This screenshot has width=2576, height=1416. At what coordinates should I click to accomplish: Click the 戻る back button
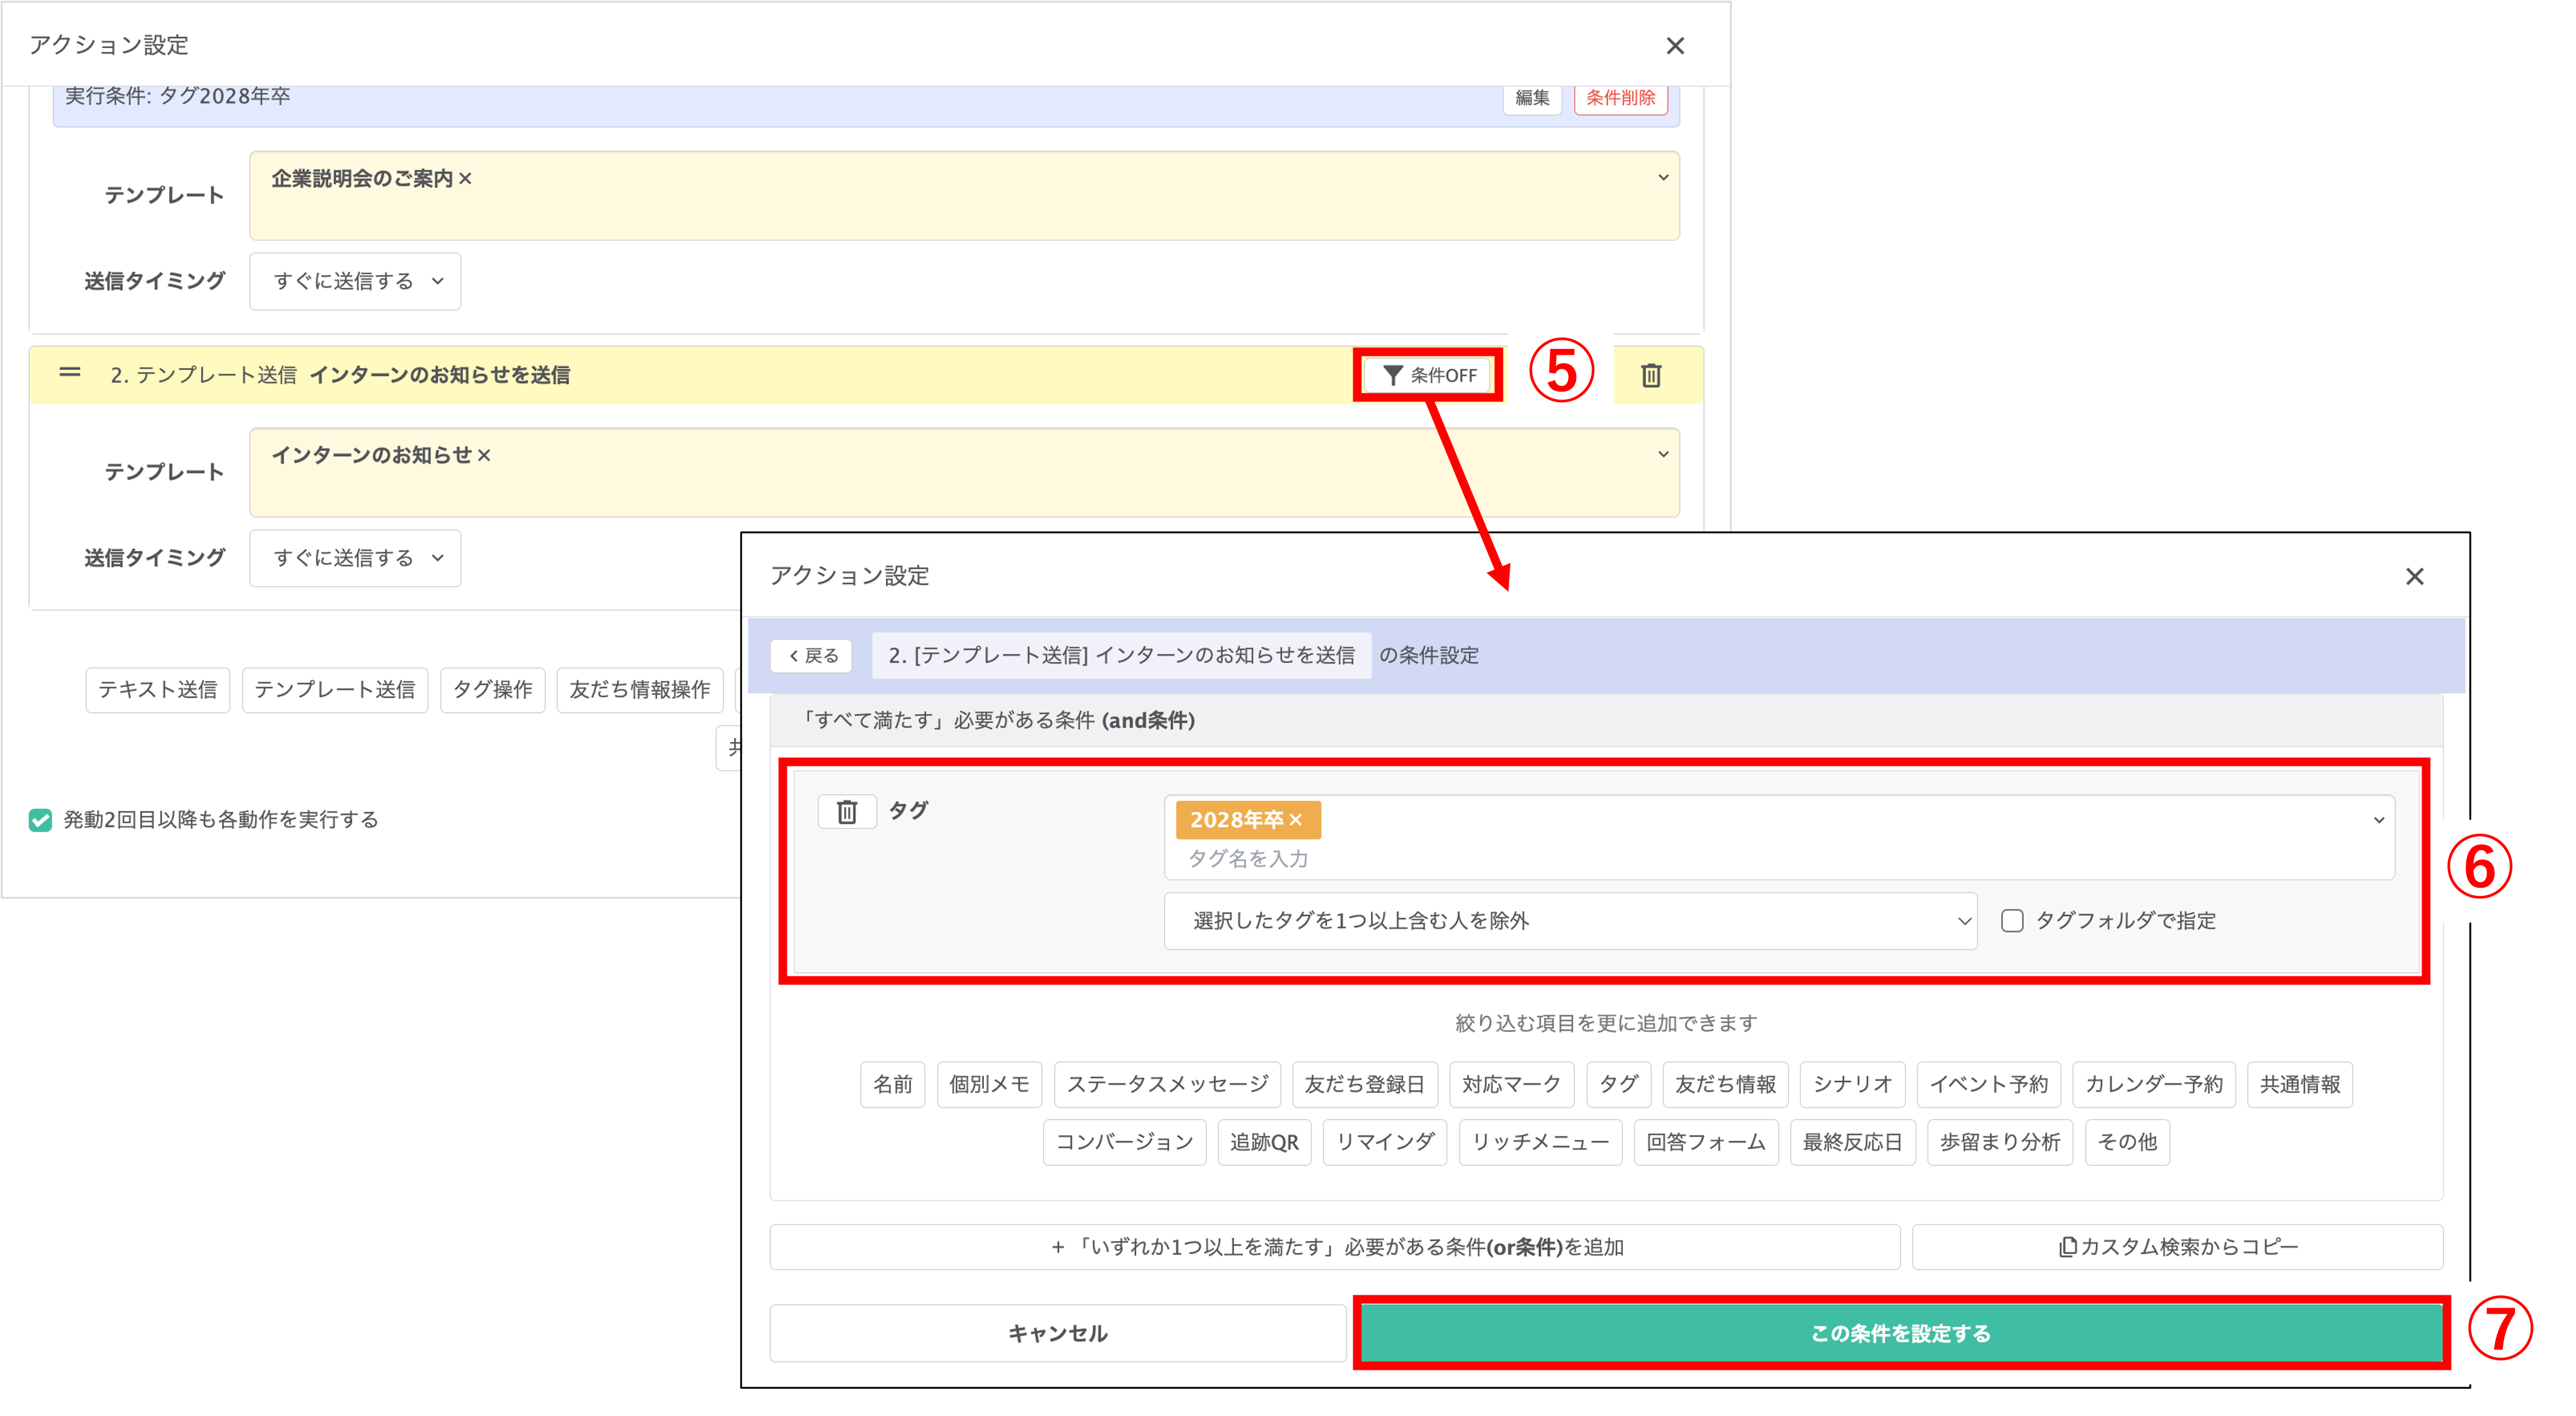(812, 656)
